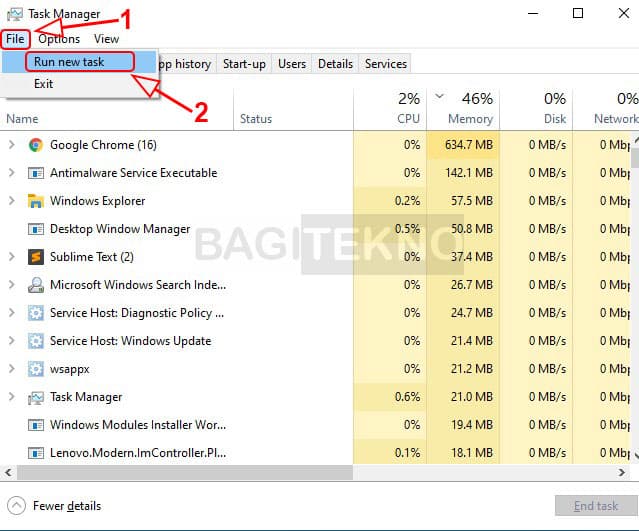Image resolution: width=639 pixels, height=531 pixels.
Task: Maximize the Task Manager window
Action: 578,13
